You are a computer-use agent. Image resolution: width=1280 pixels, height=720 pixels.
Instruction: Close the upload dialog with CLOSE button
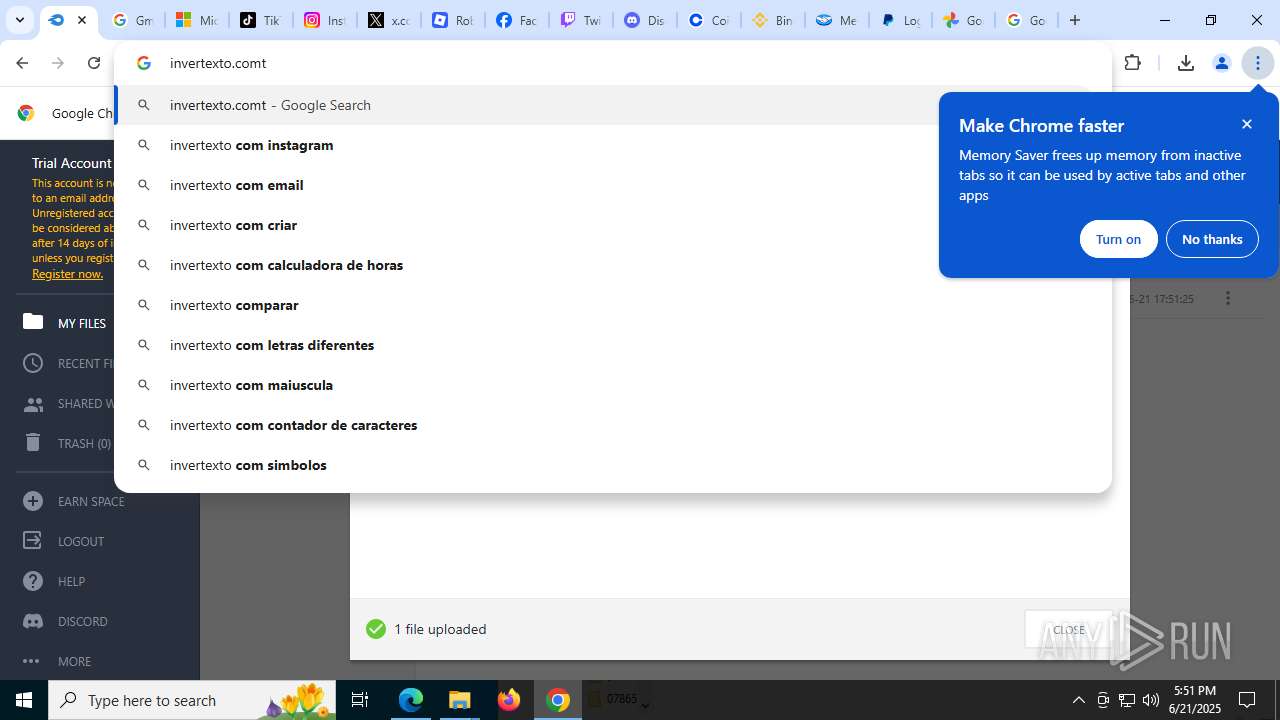click(x=1068, y=629)
